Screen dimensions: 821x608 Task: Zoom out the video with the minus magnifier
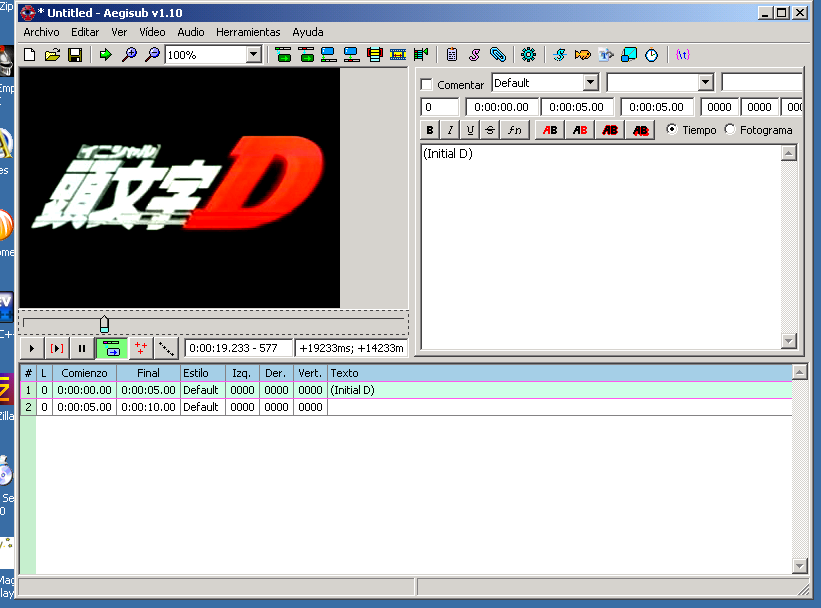(x=152, y=54)
